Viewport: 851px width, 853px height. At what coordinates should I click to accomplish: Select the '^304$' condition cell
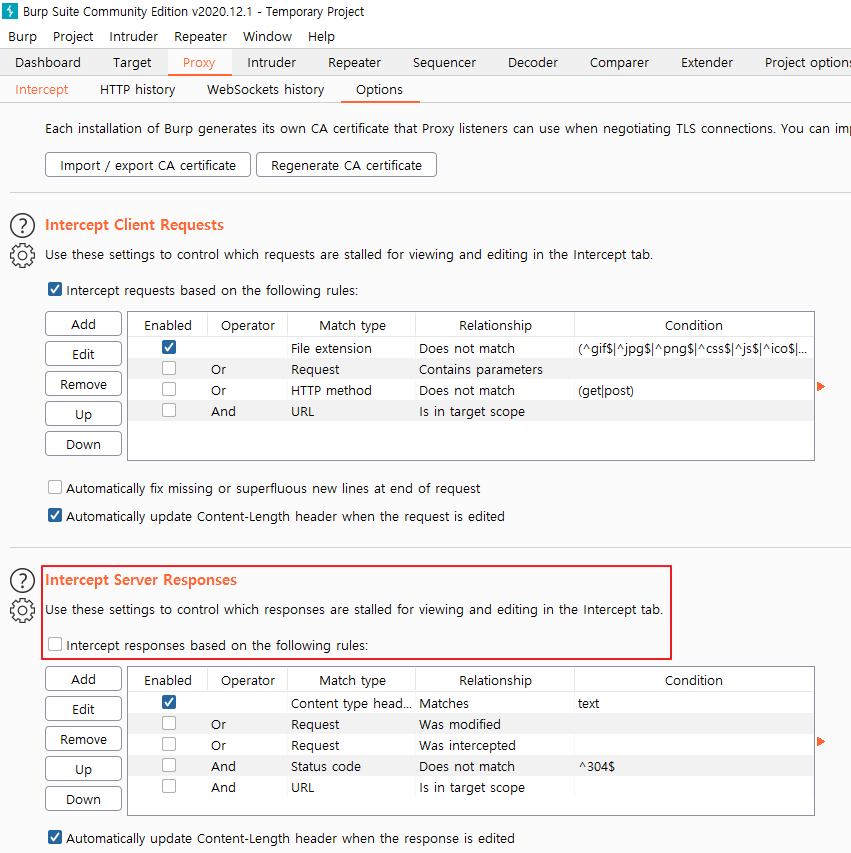(x=694, y=767)
